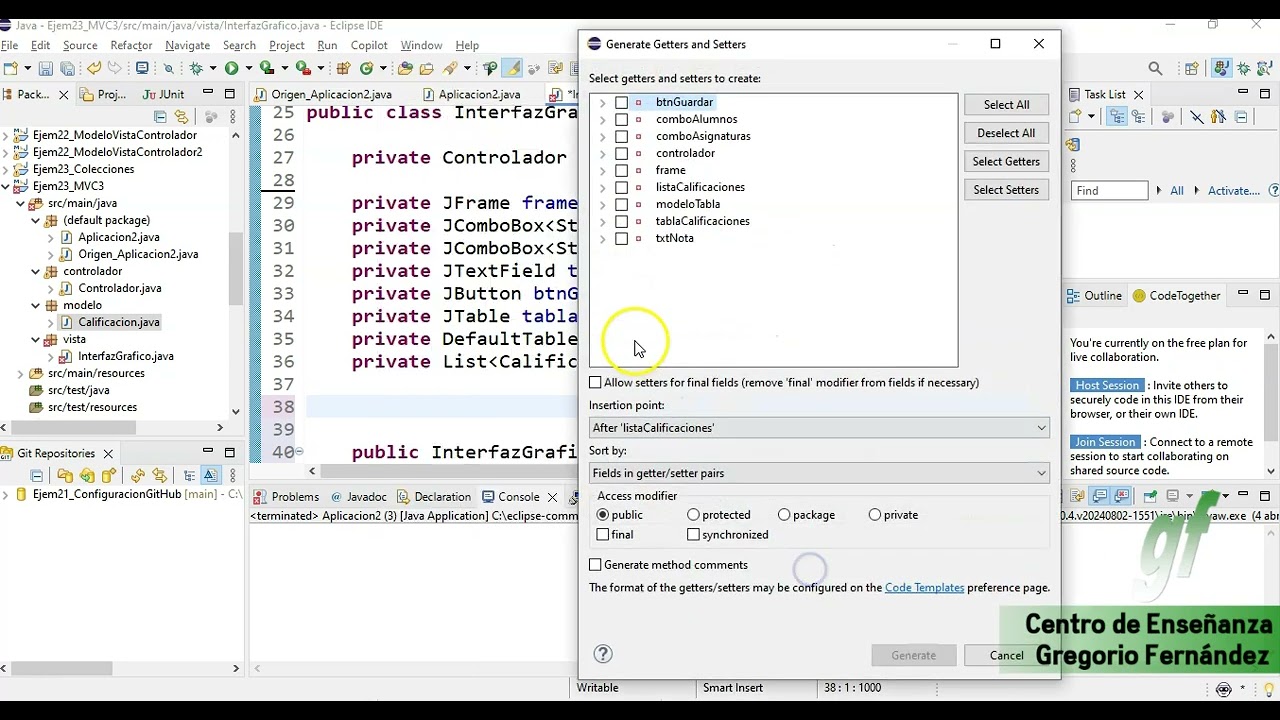Expand src/main/resources folder
Image resolution: width=1280 pixels, height=720 pixels.
click(x=20, y=373)
